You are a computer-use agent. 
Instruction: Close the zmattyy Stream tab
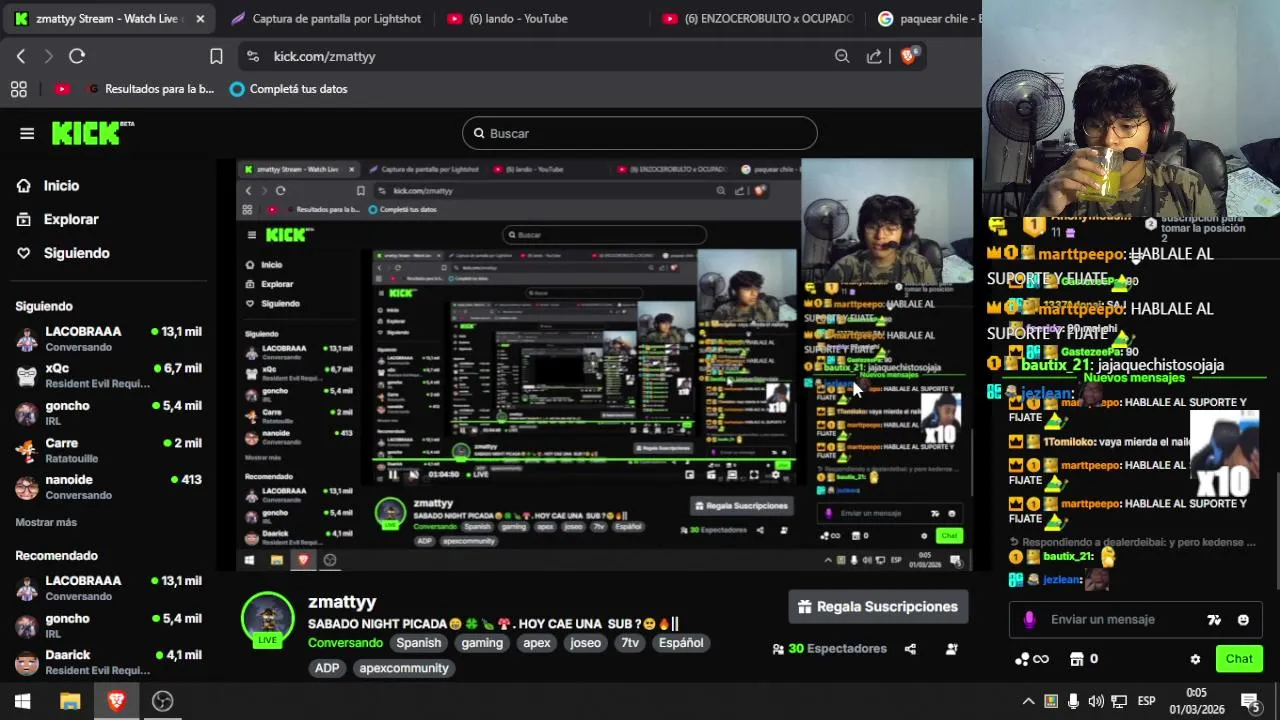pyautogui.click(x=200, y=18)
